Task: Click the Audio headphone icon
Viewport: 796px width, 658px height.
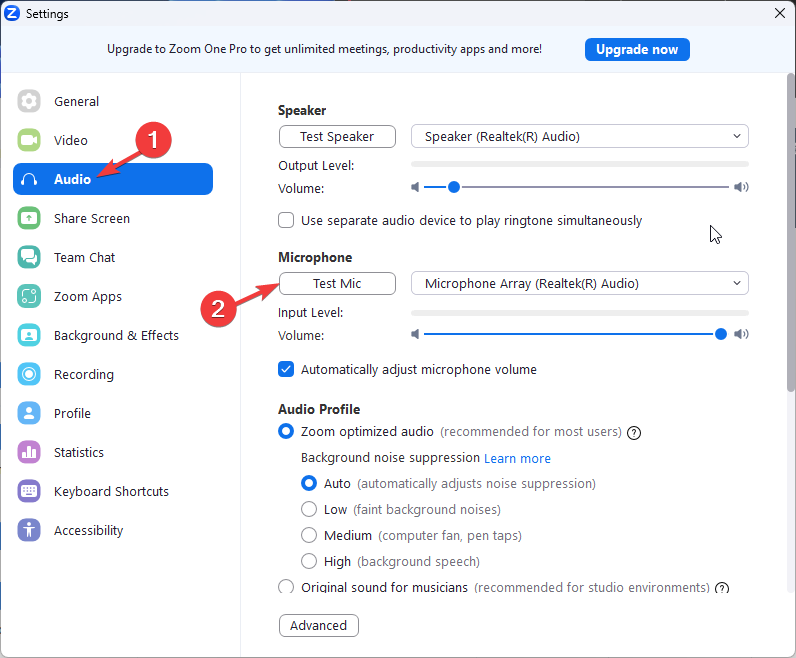Action: tap(29, 179)
